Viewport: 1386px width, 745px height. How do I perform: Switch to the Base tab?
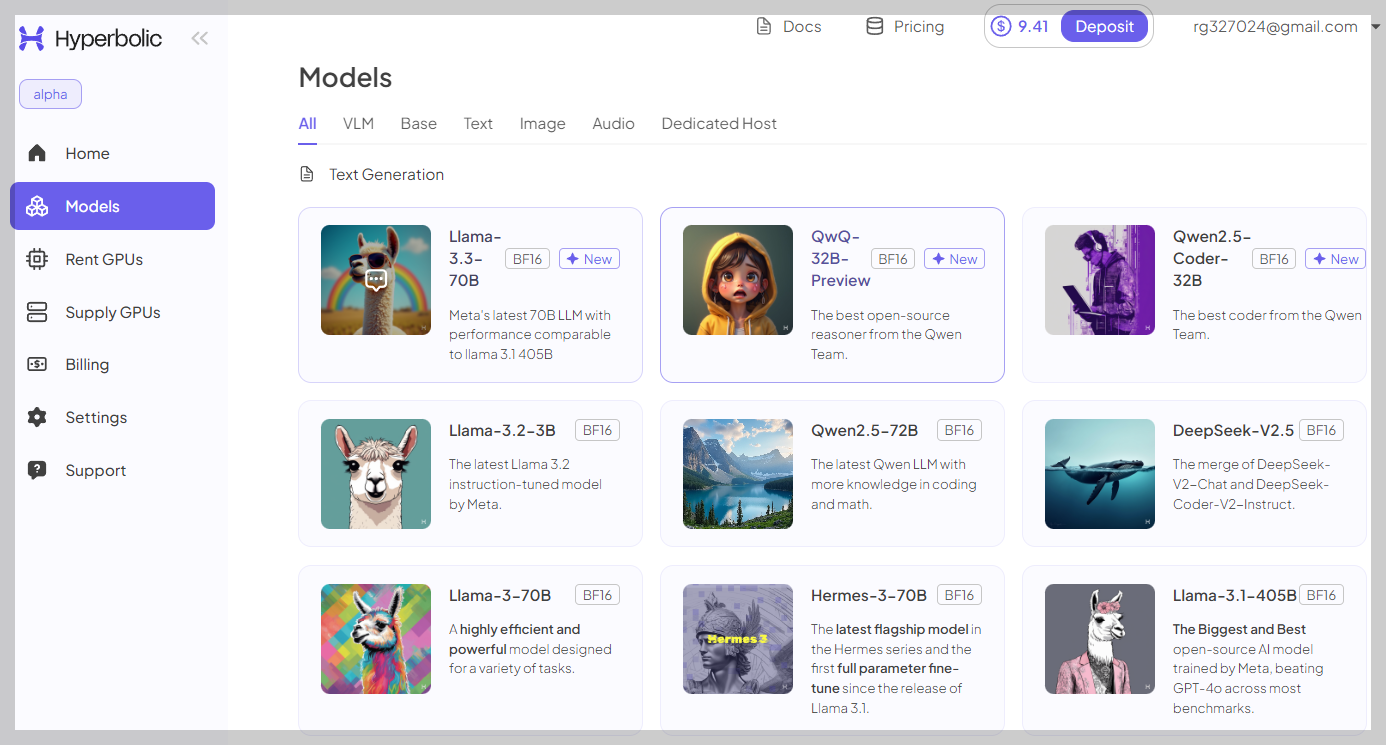[x=418, y=124]
